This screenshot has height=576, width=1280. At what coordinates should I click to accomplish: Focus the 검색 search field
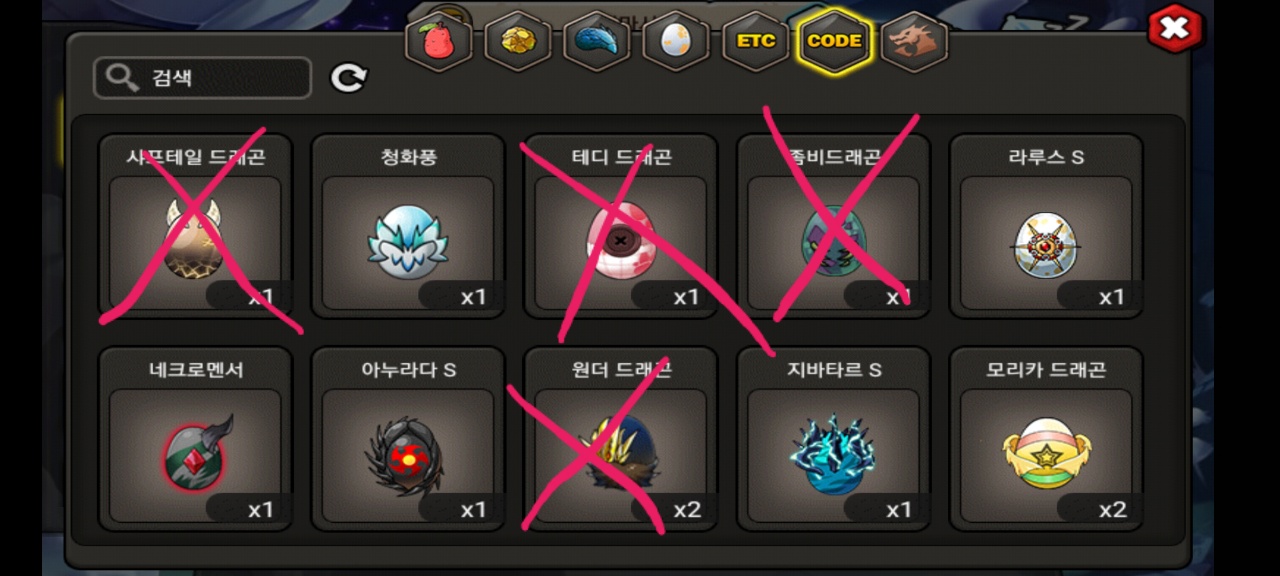(203, 78)
